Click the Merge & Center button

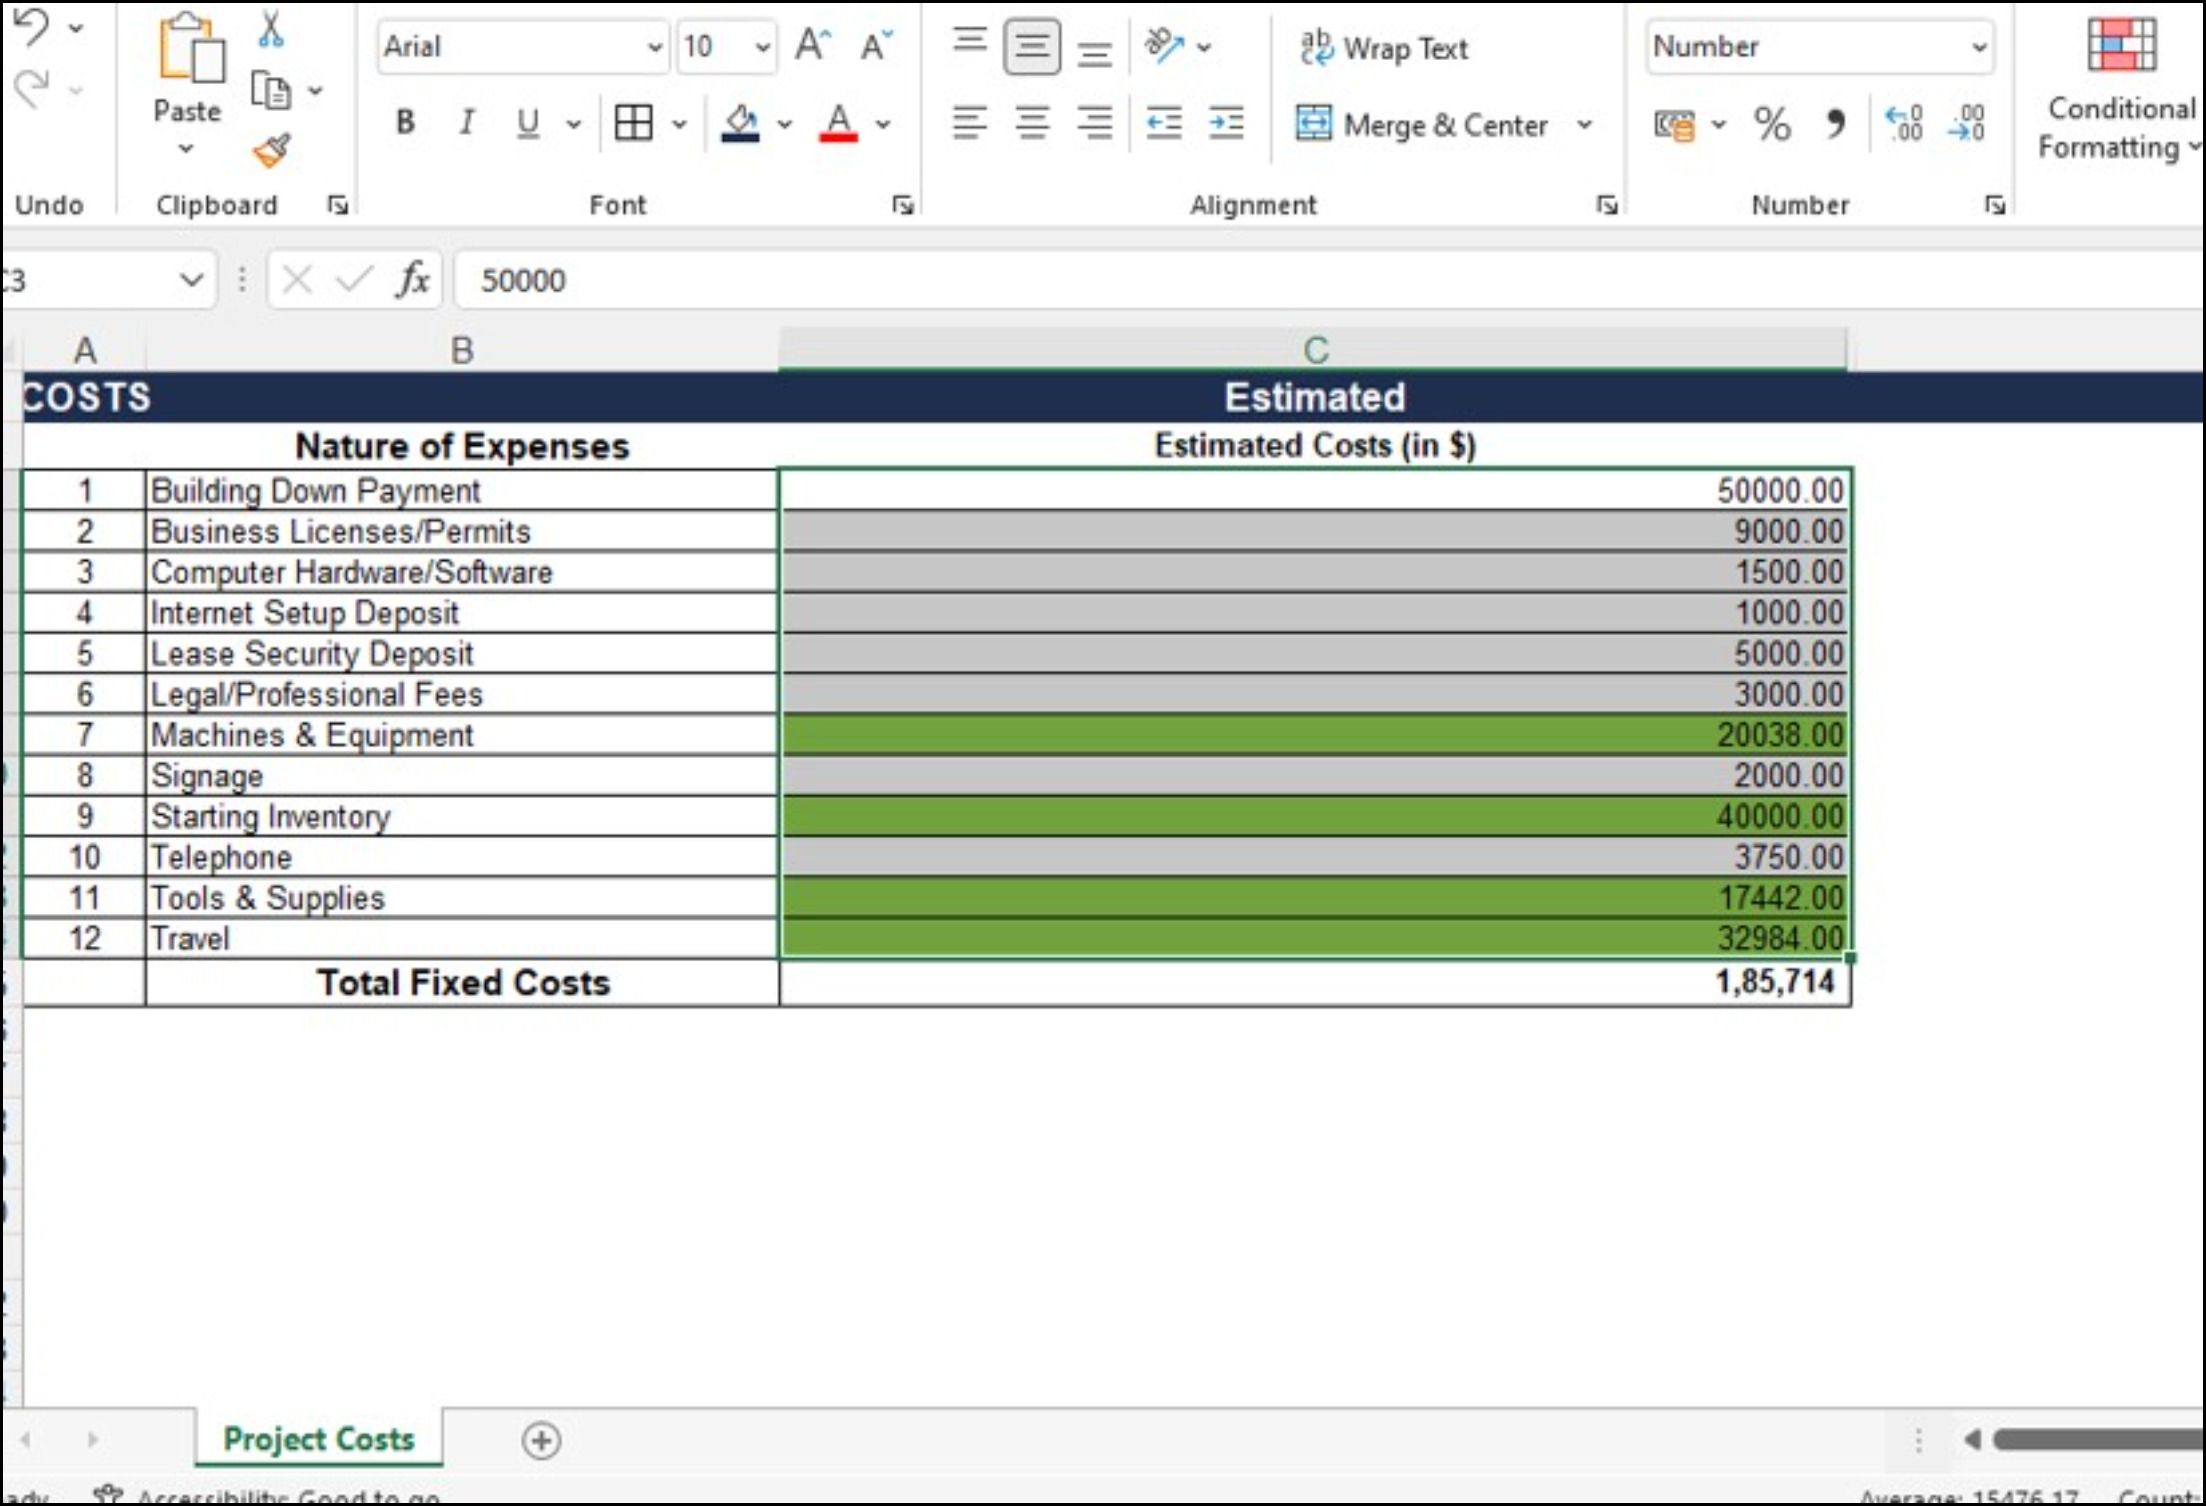coord(1422,125)
